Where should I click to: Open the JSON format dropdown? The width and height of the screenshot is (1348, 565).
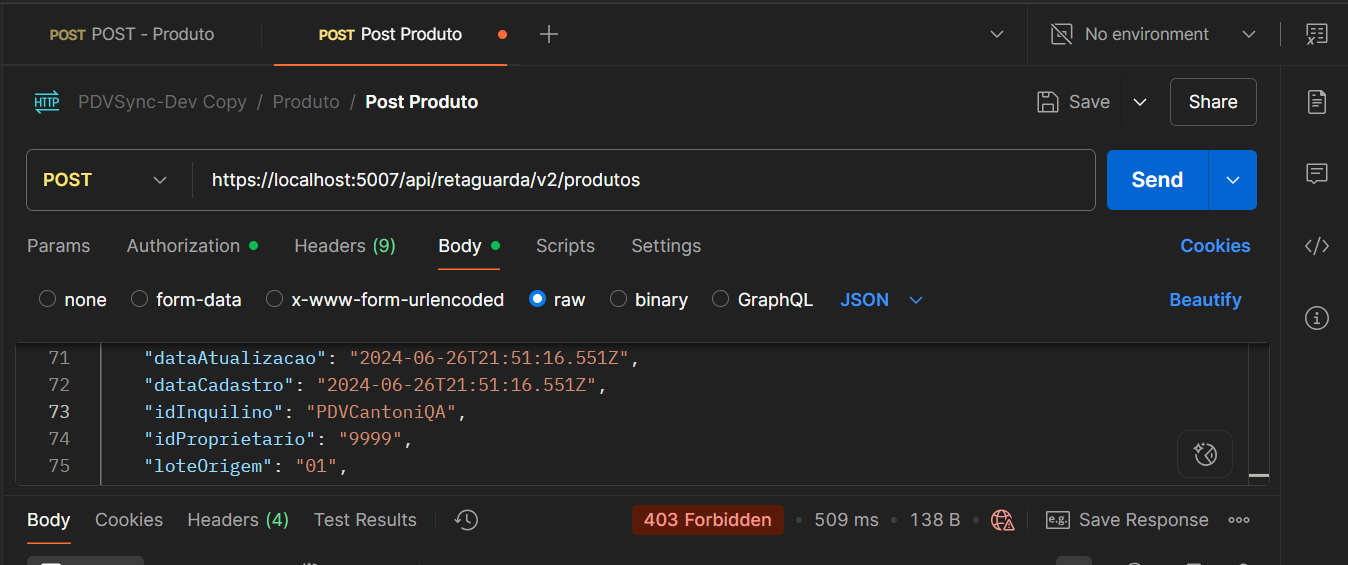click(x=881, y=299)
